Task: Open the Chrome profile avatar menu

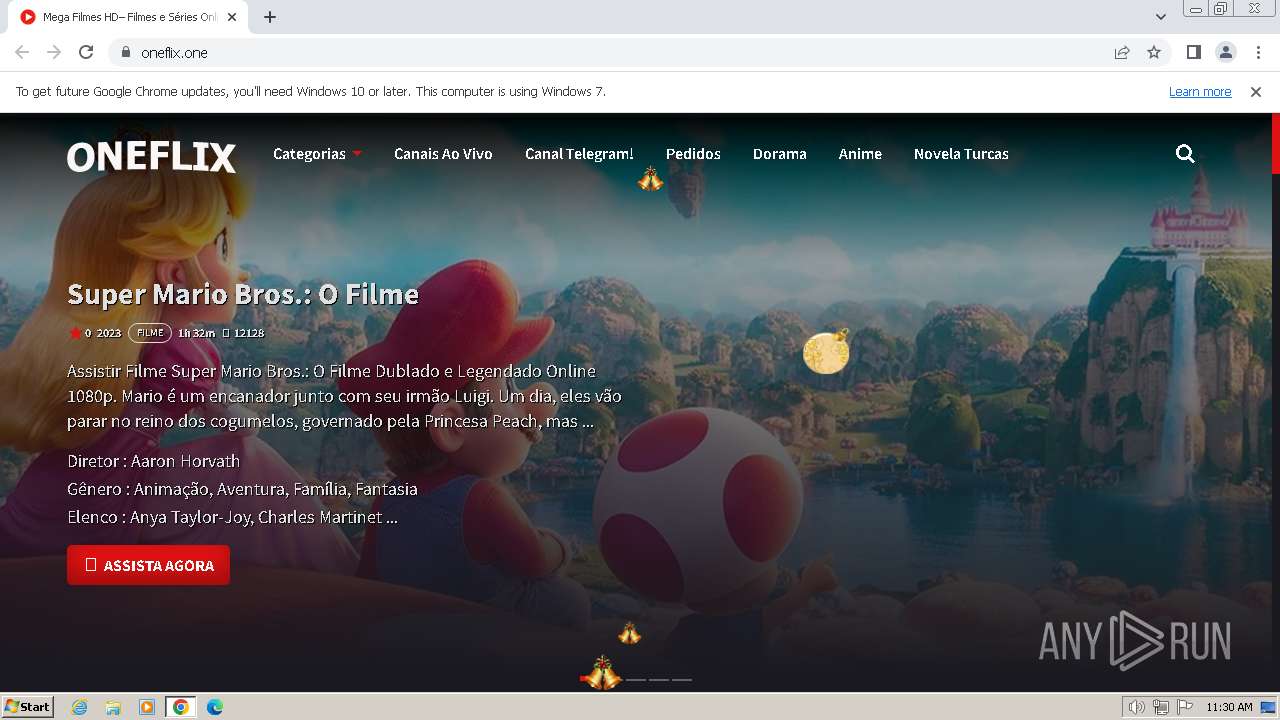Action: pyautogui.click(x=1225, y=52)
